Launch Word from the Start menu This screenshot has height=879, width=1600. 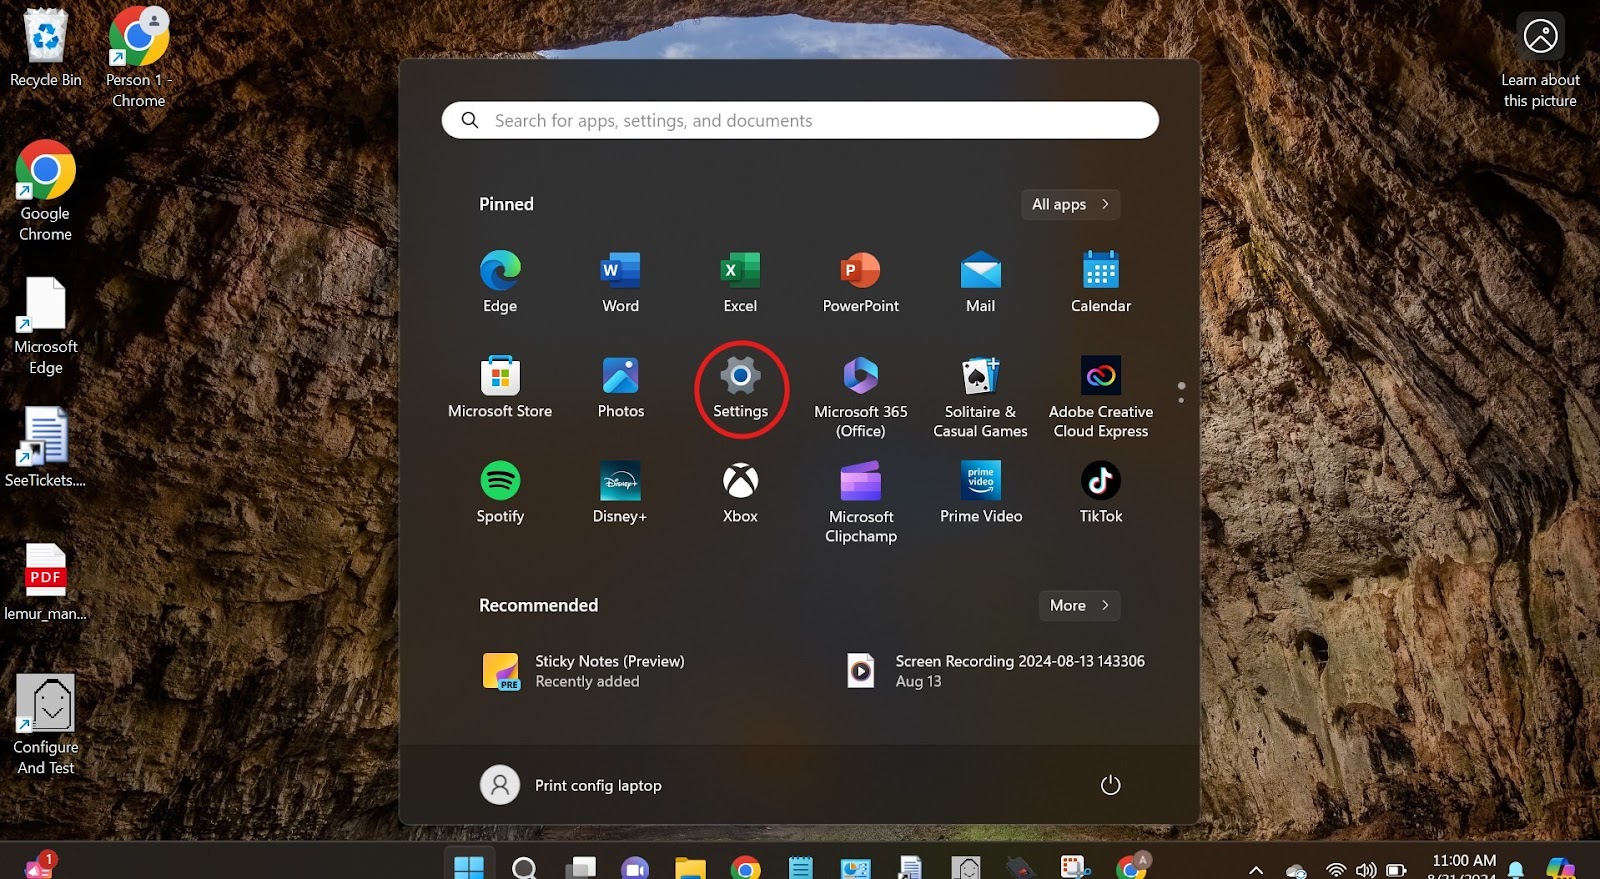620,282
